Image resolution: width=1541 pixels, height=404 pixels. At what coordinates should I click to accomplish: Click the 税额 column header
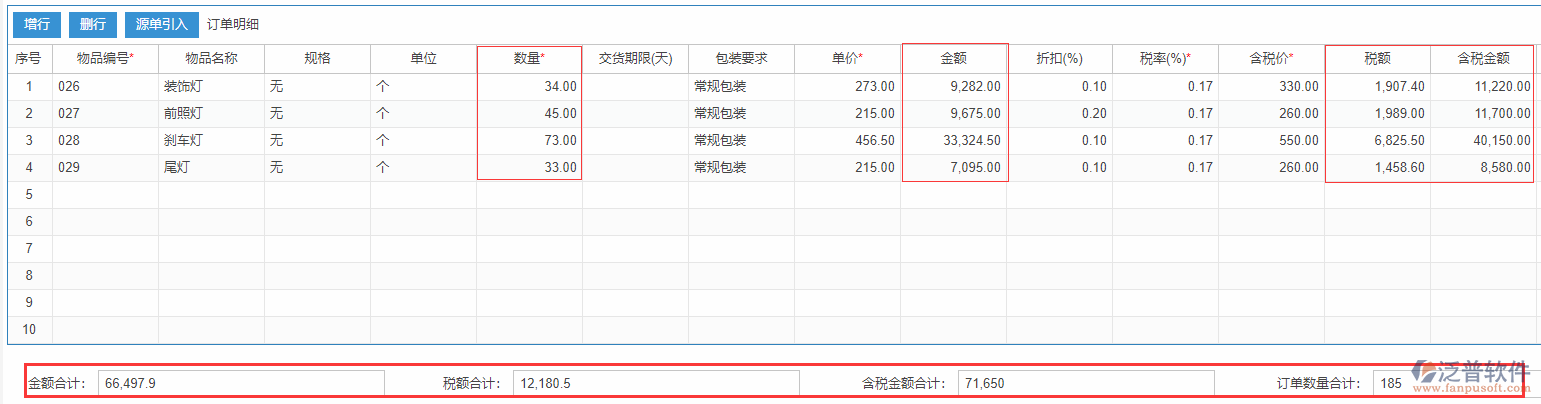click(x=1377, y=59)
